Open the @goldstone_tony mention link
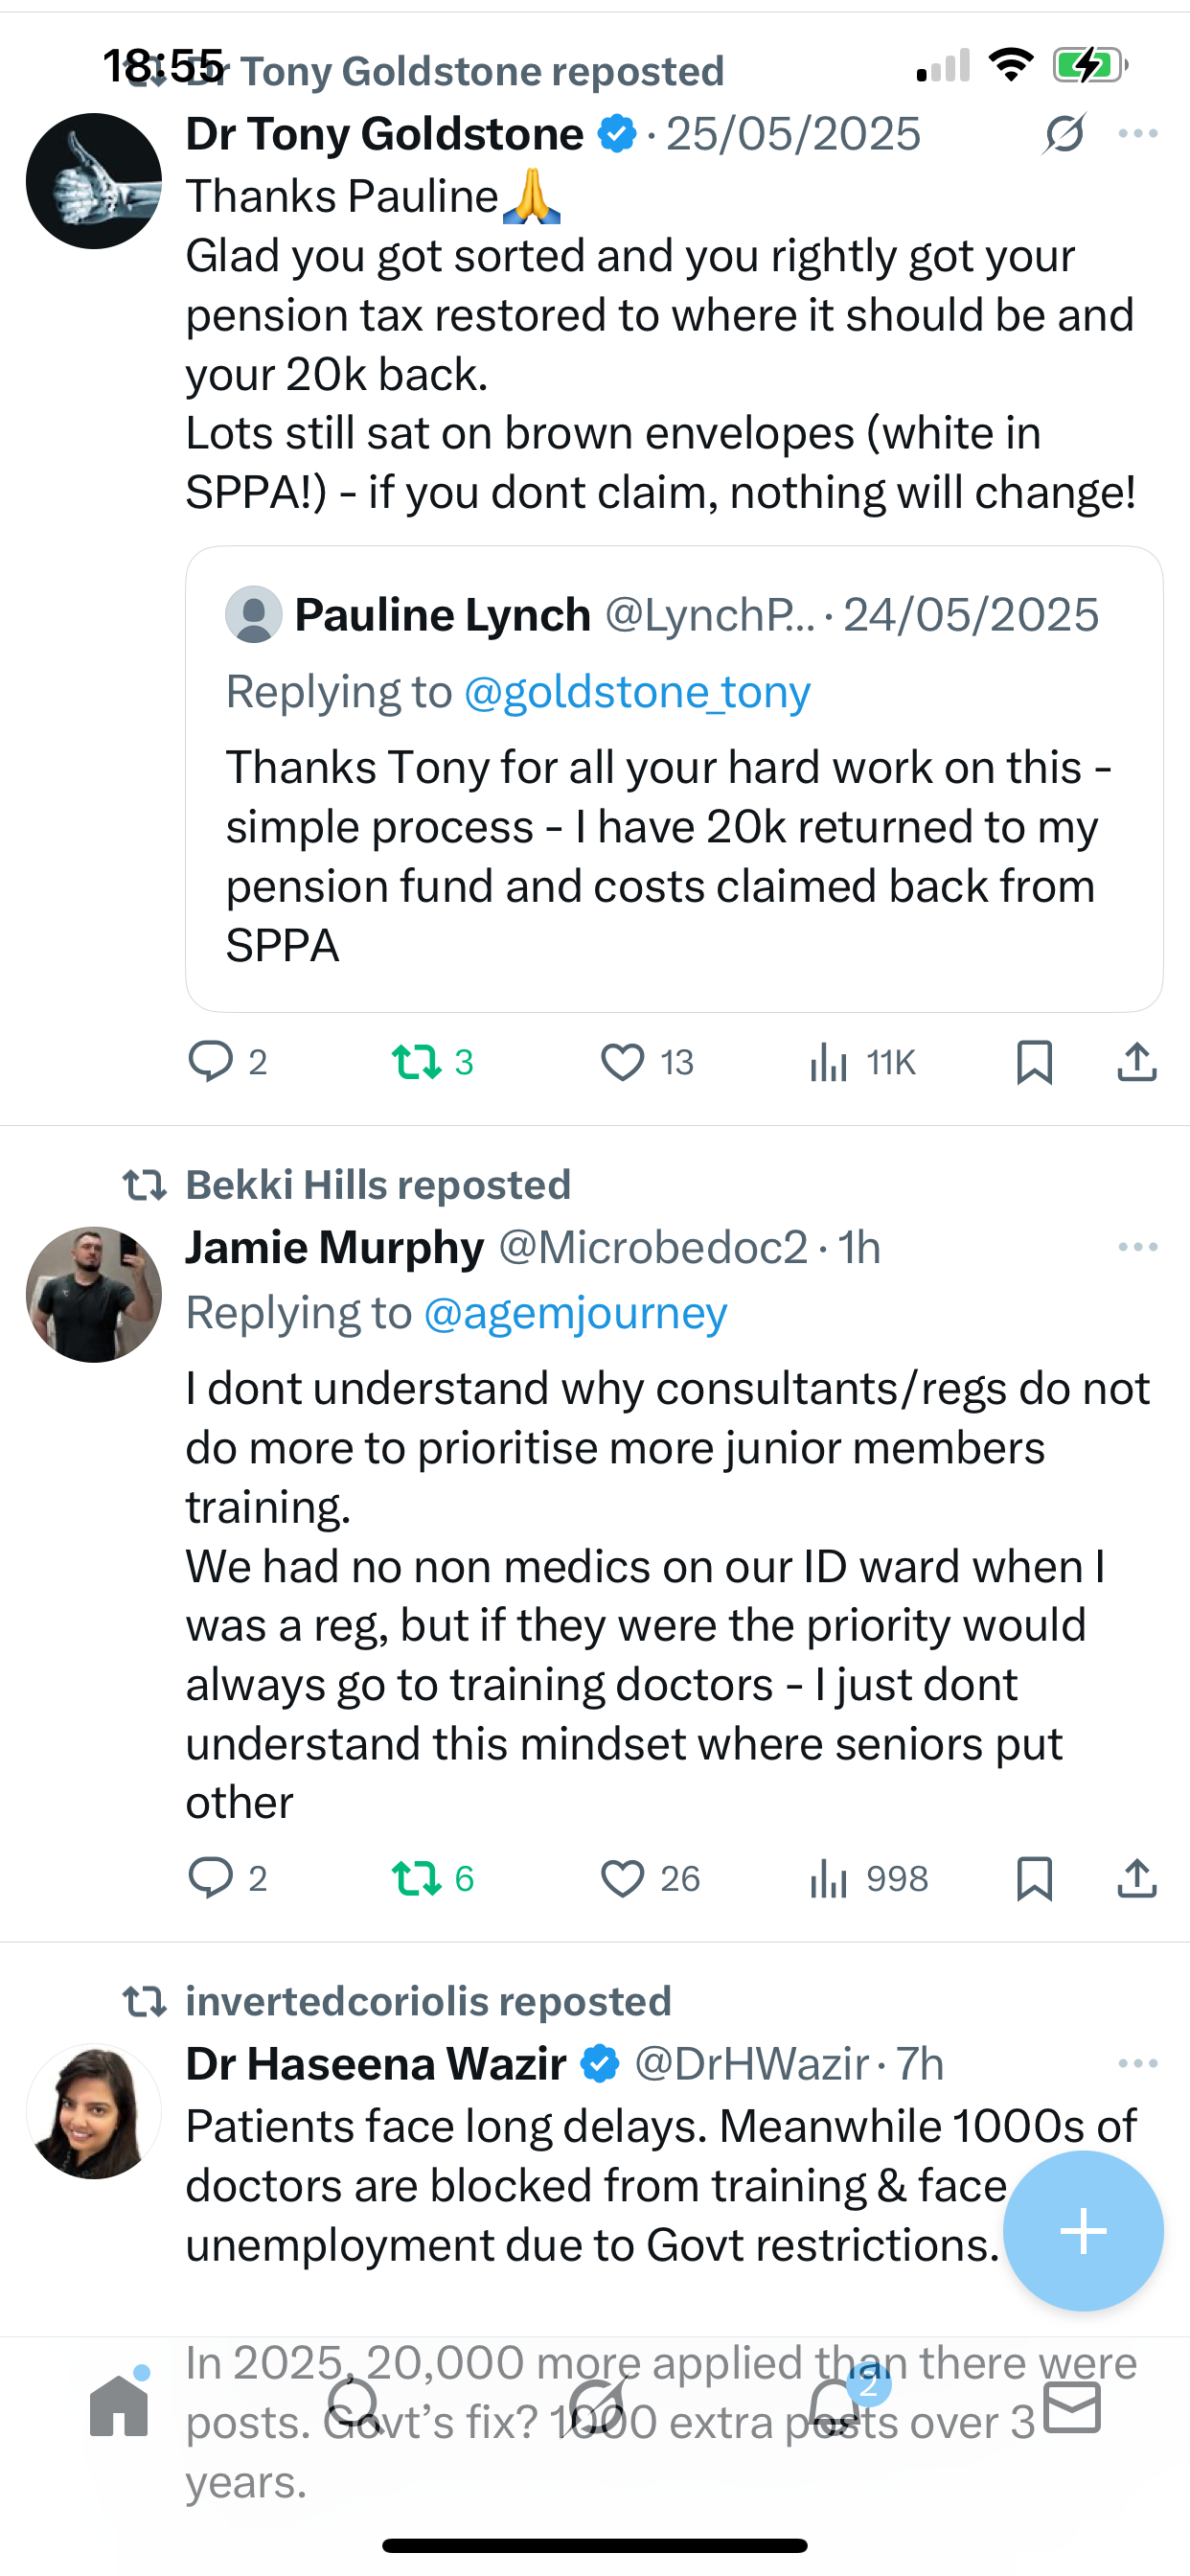This screenshot has height=2576, width=1190. click(637, 692)
